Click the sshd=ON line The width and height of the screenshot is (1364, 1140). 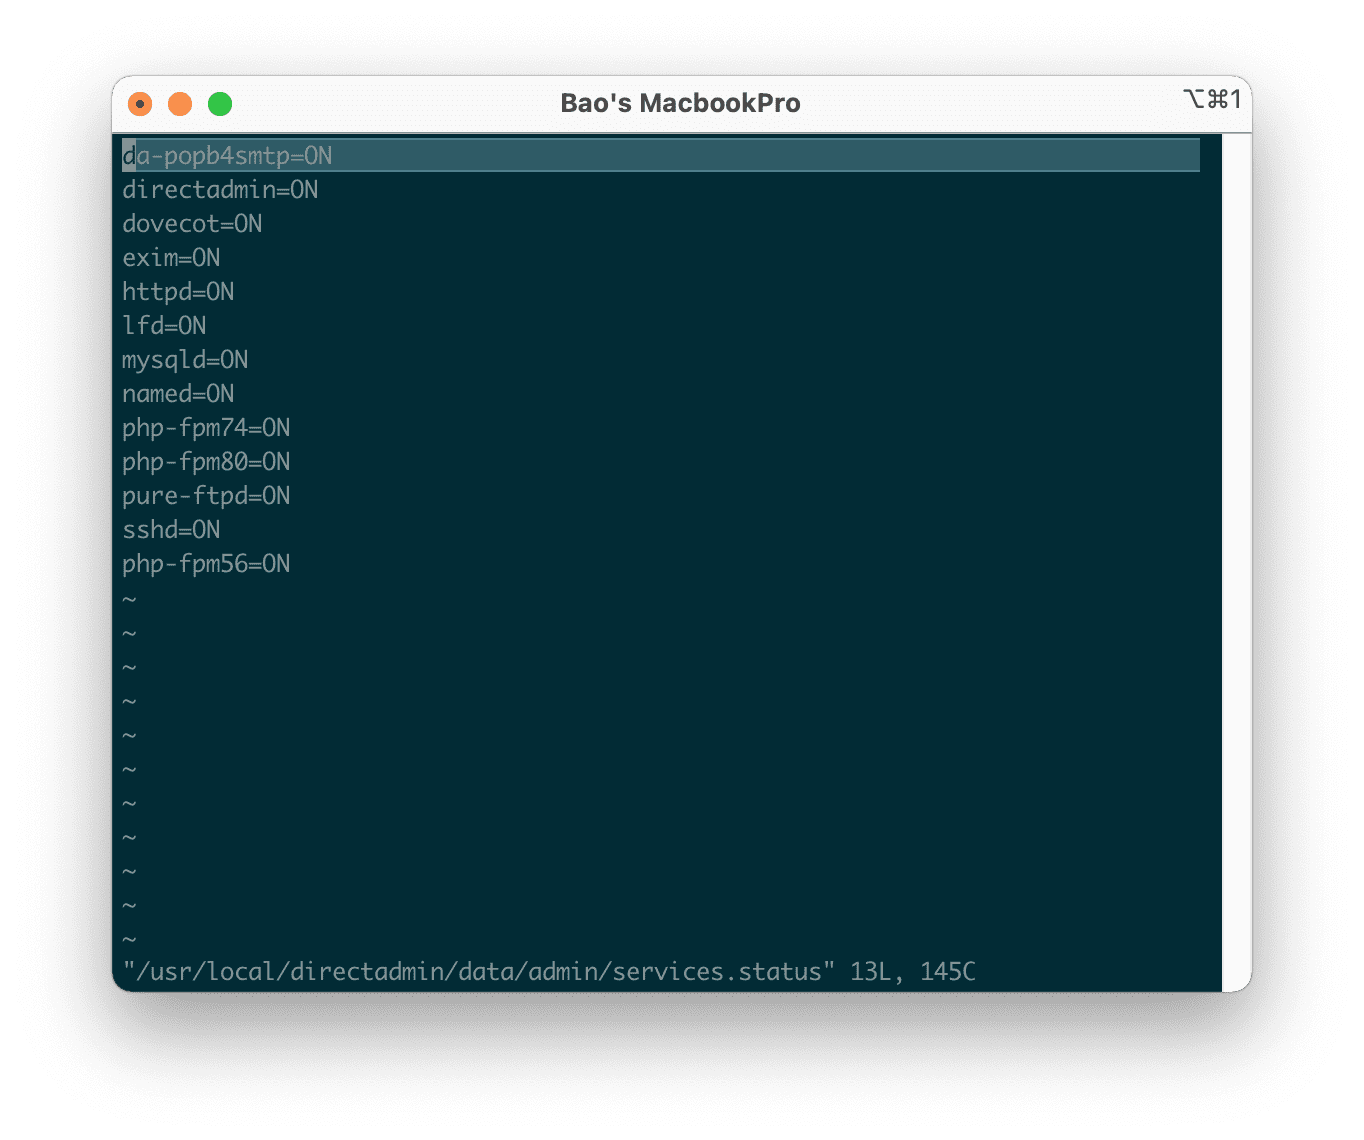[x=171, y=530]
